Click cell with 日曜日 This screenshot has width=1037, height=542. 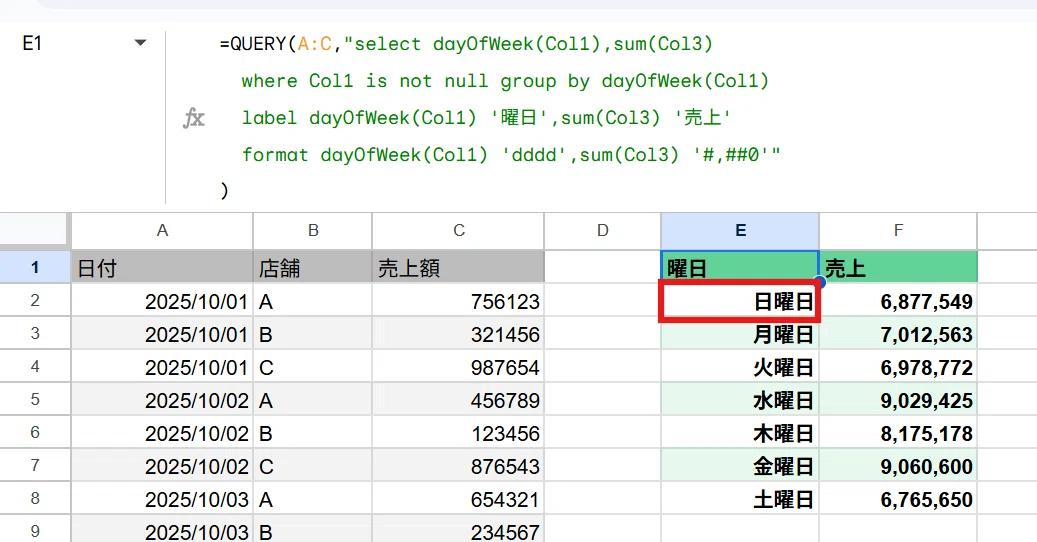click(x=740, y=301)
